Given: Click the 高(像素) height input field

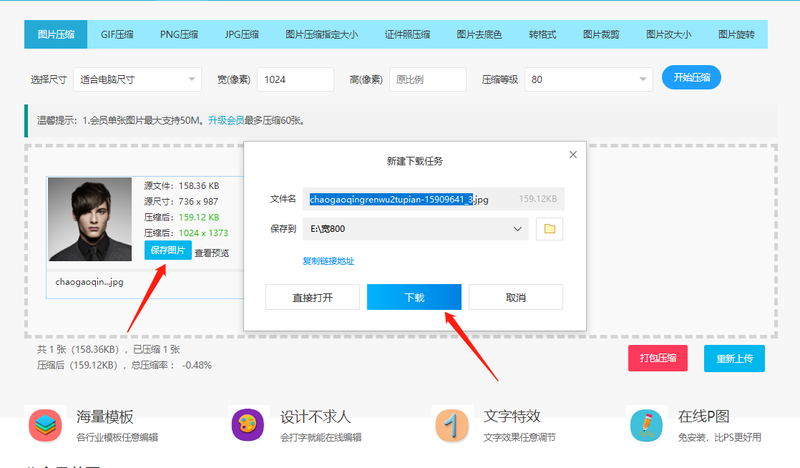Looking at the screenshot, I should point(428,80).
